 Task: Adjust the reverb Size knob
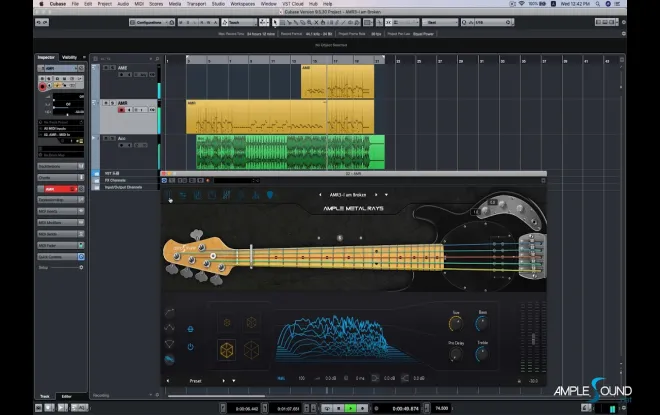(x=455, y=324)
